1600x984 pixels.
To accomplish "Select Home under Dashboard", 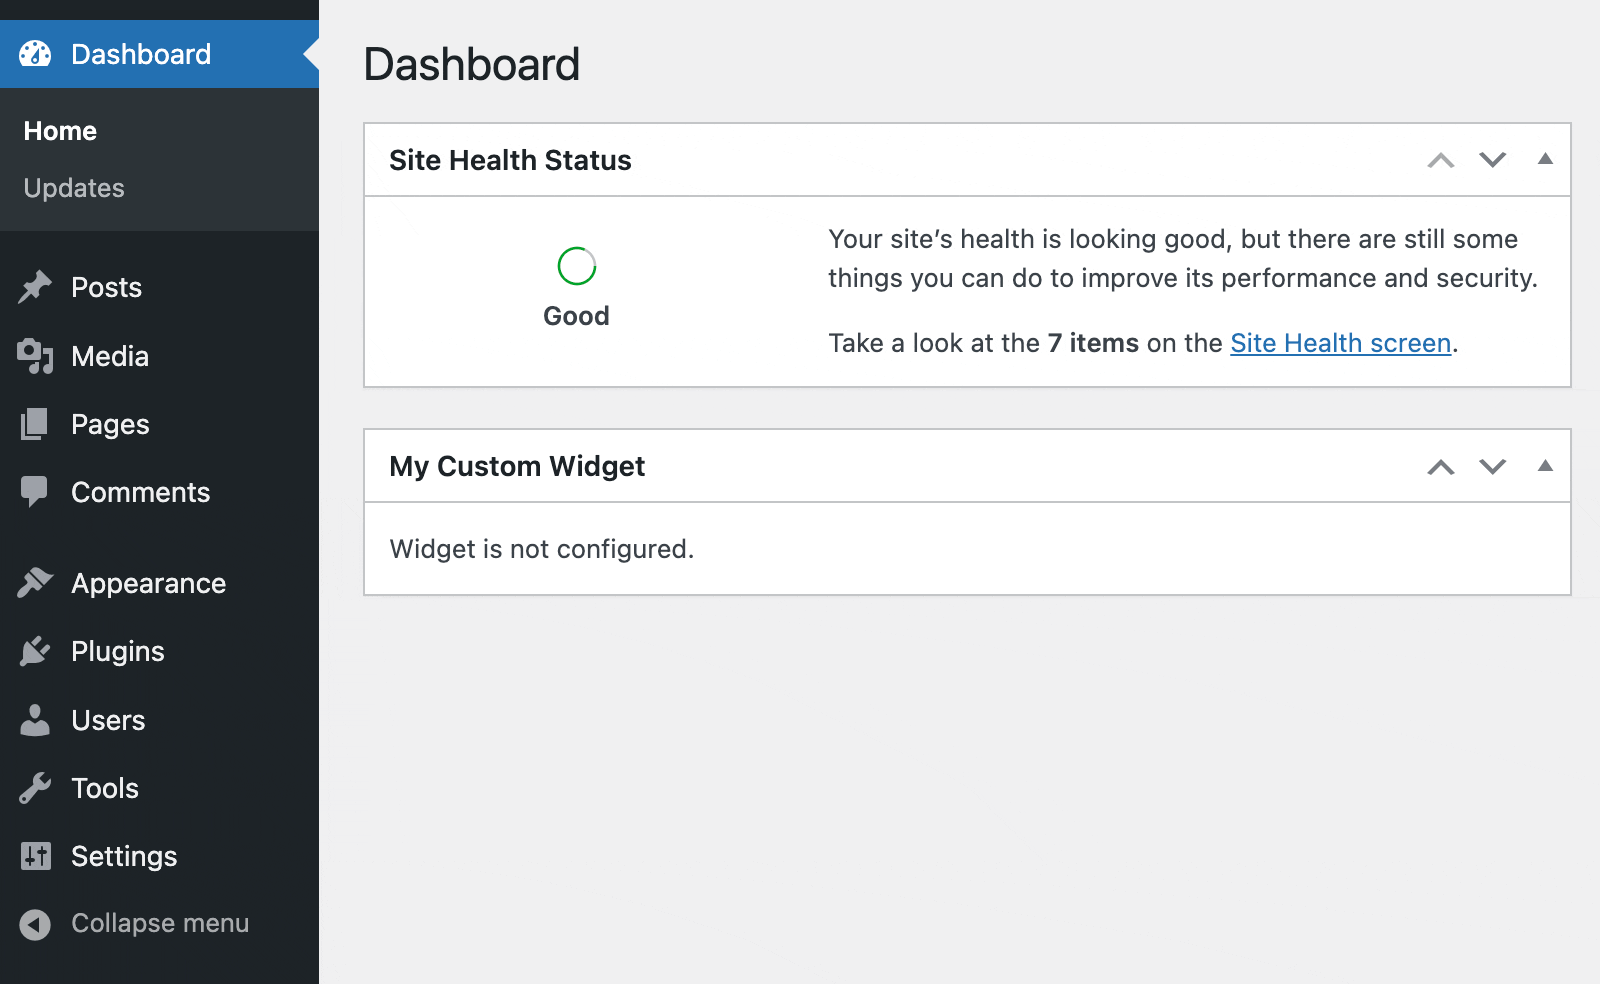I will [59, 130].
